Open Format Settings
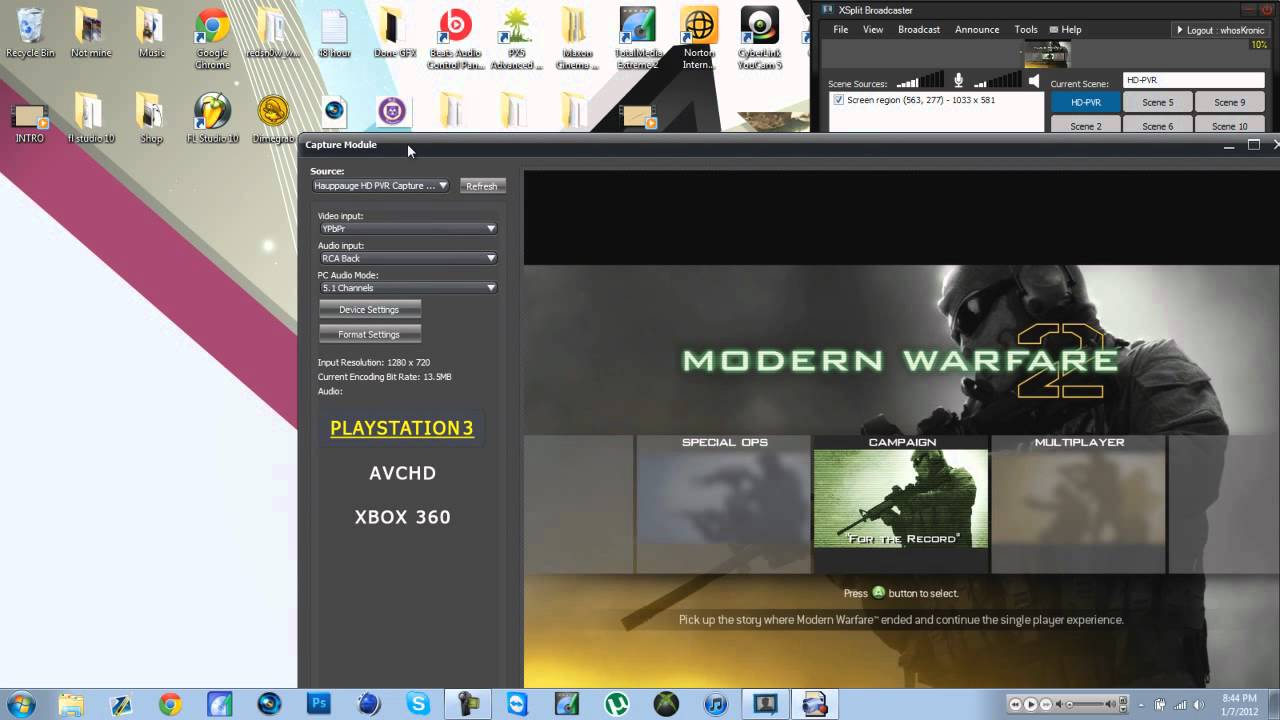This screenshot has height=720, width=1280. [x=369, y=335]
